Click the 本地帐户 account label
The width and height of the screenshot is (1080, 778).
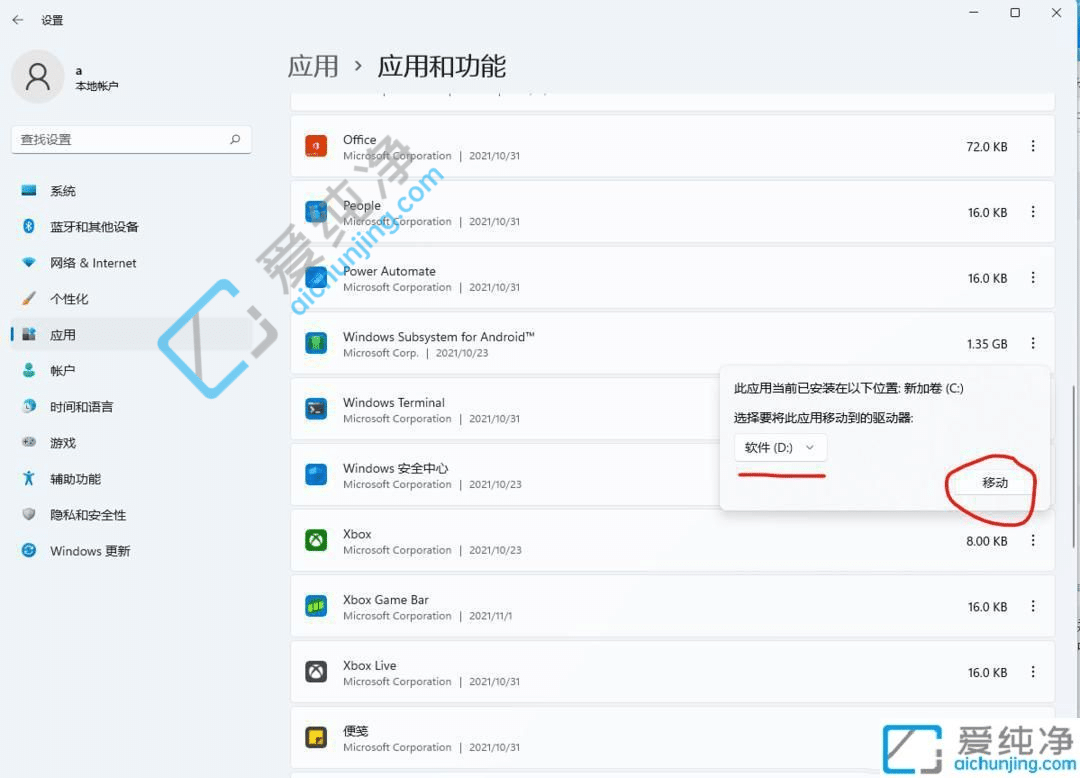[x=96, y=86]
